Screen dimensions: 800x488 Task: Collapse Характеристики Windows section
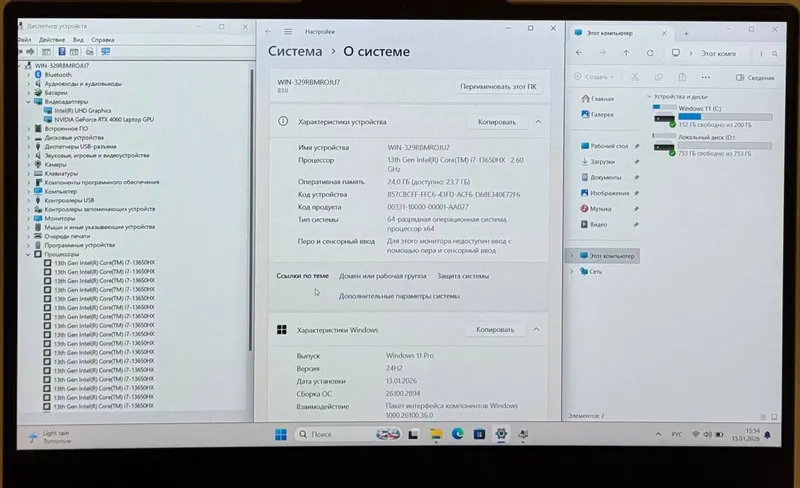tap(536, 330)
